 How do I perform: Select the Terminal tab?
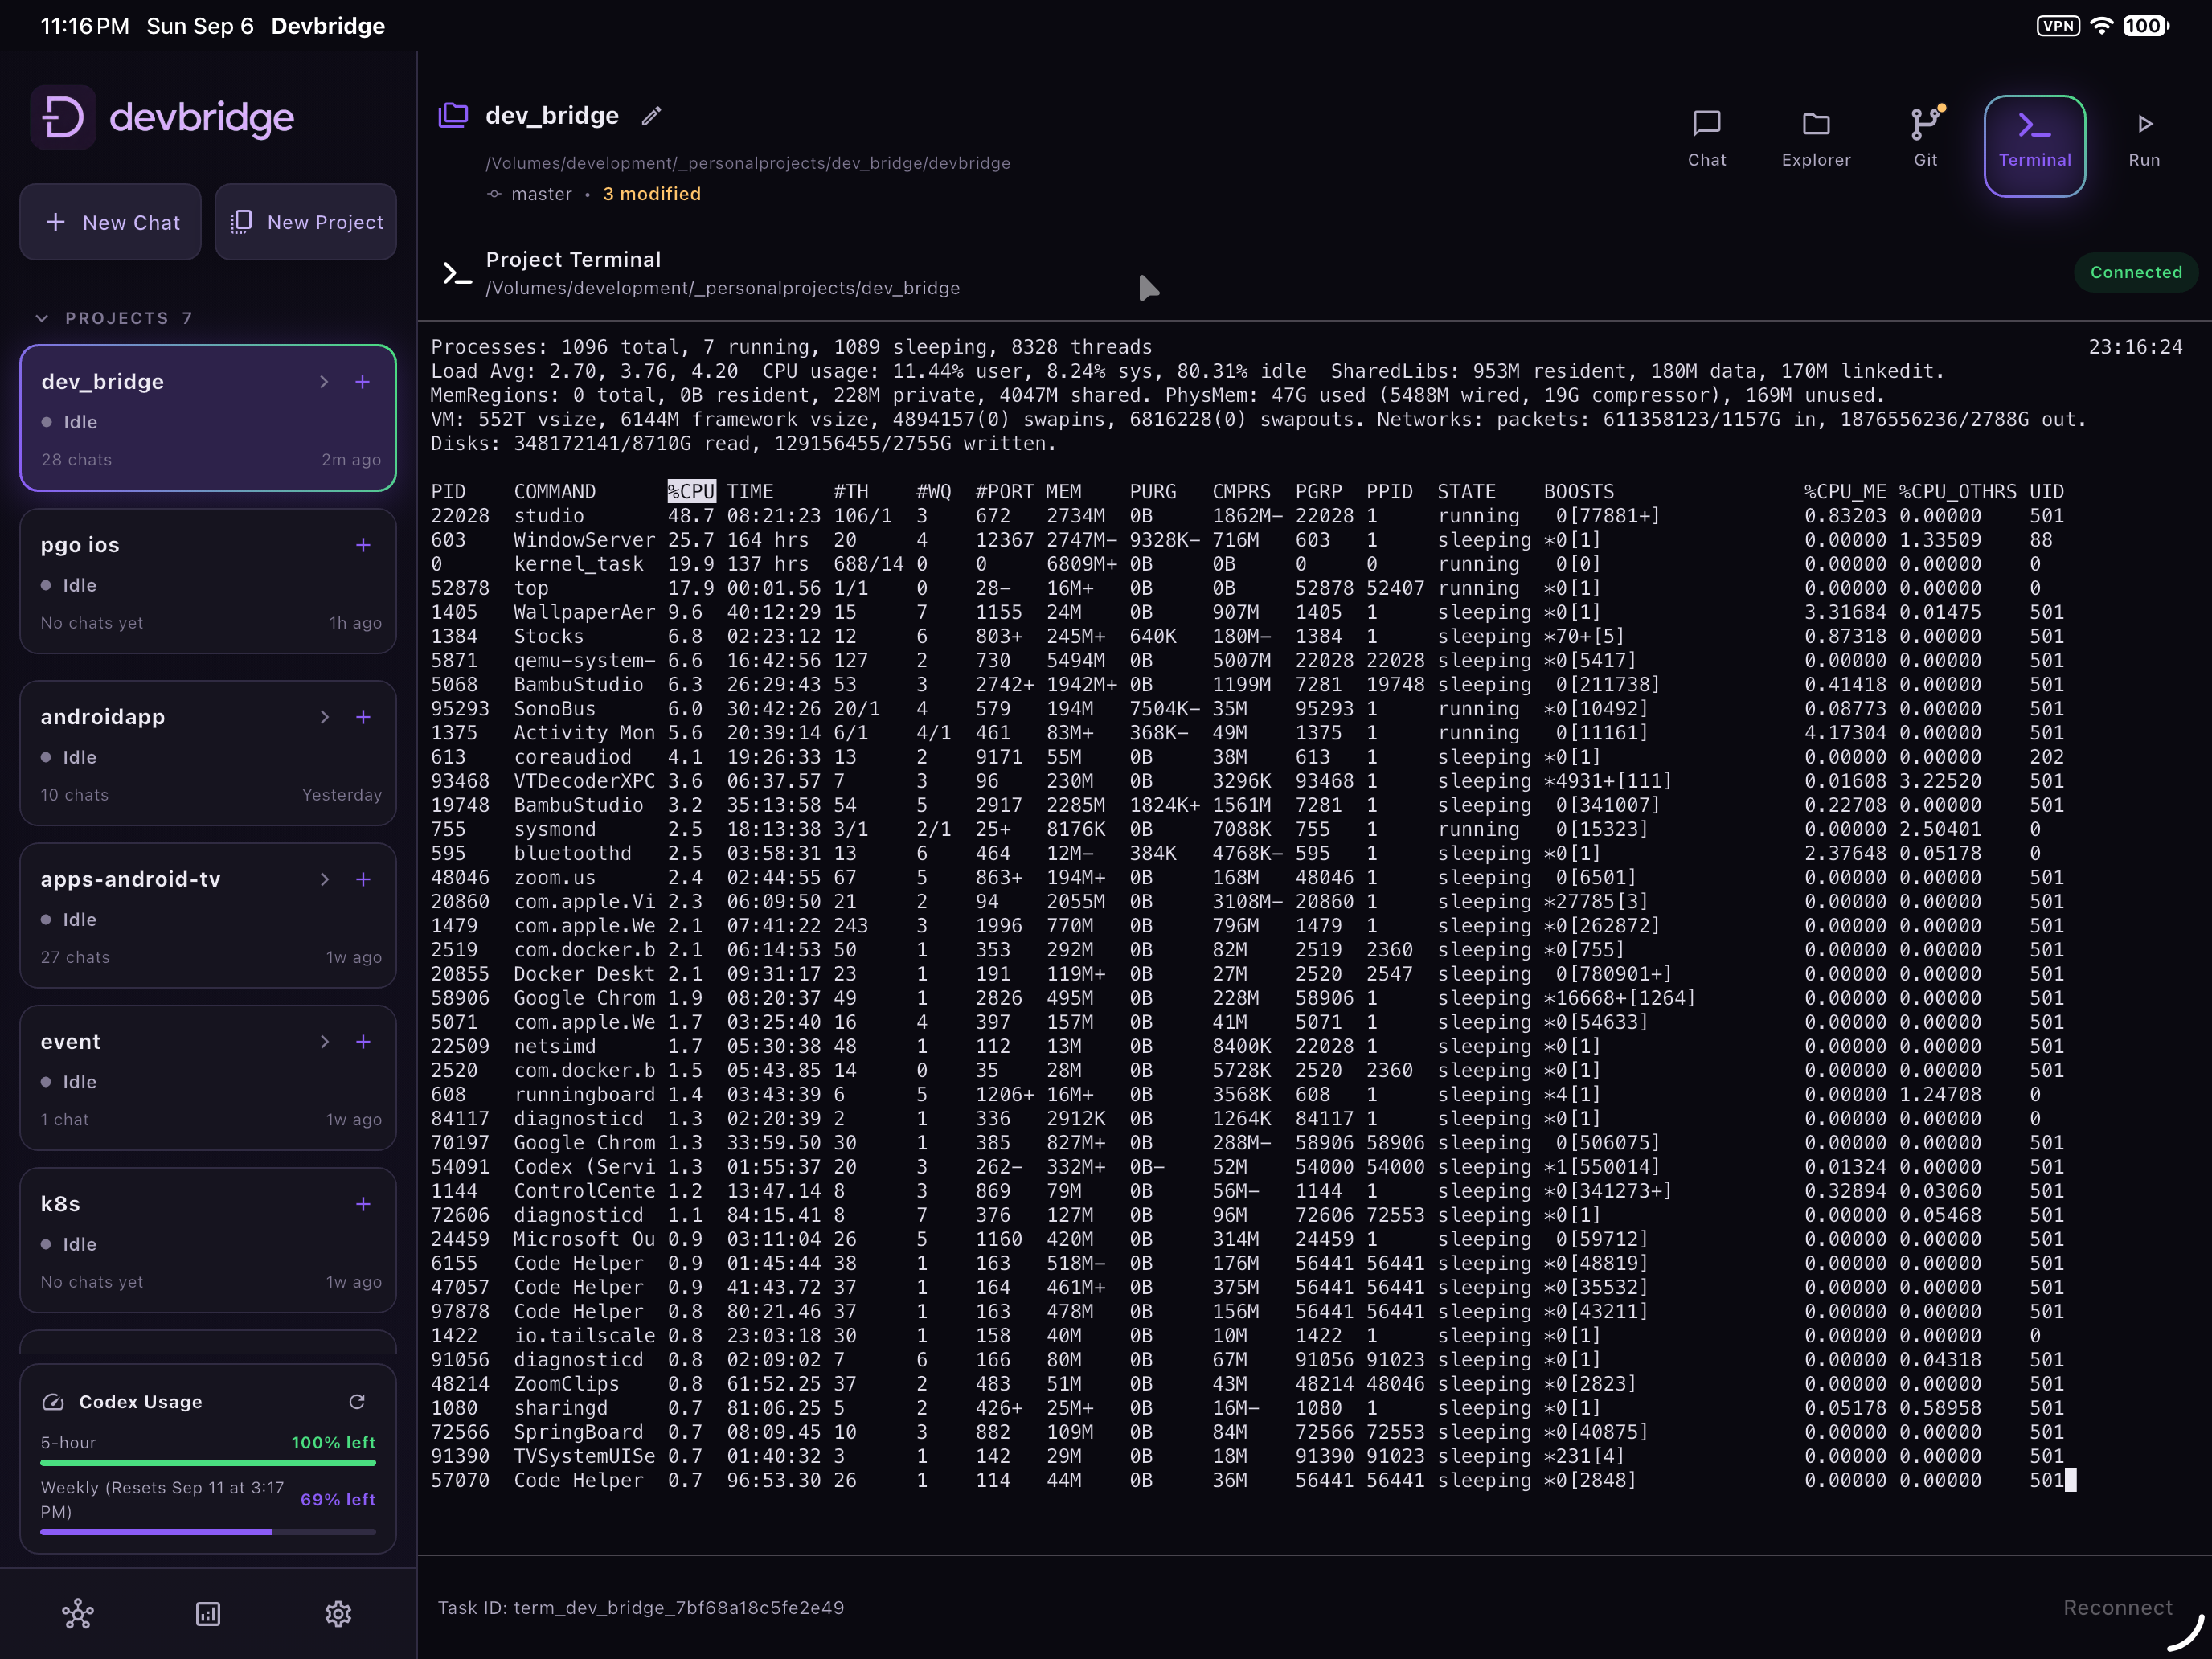[2035, 146]
